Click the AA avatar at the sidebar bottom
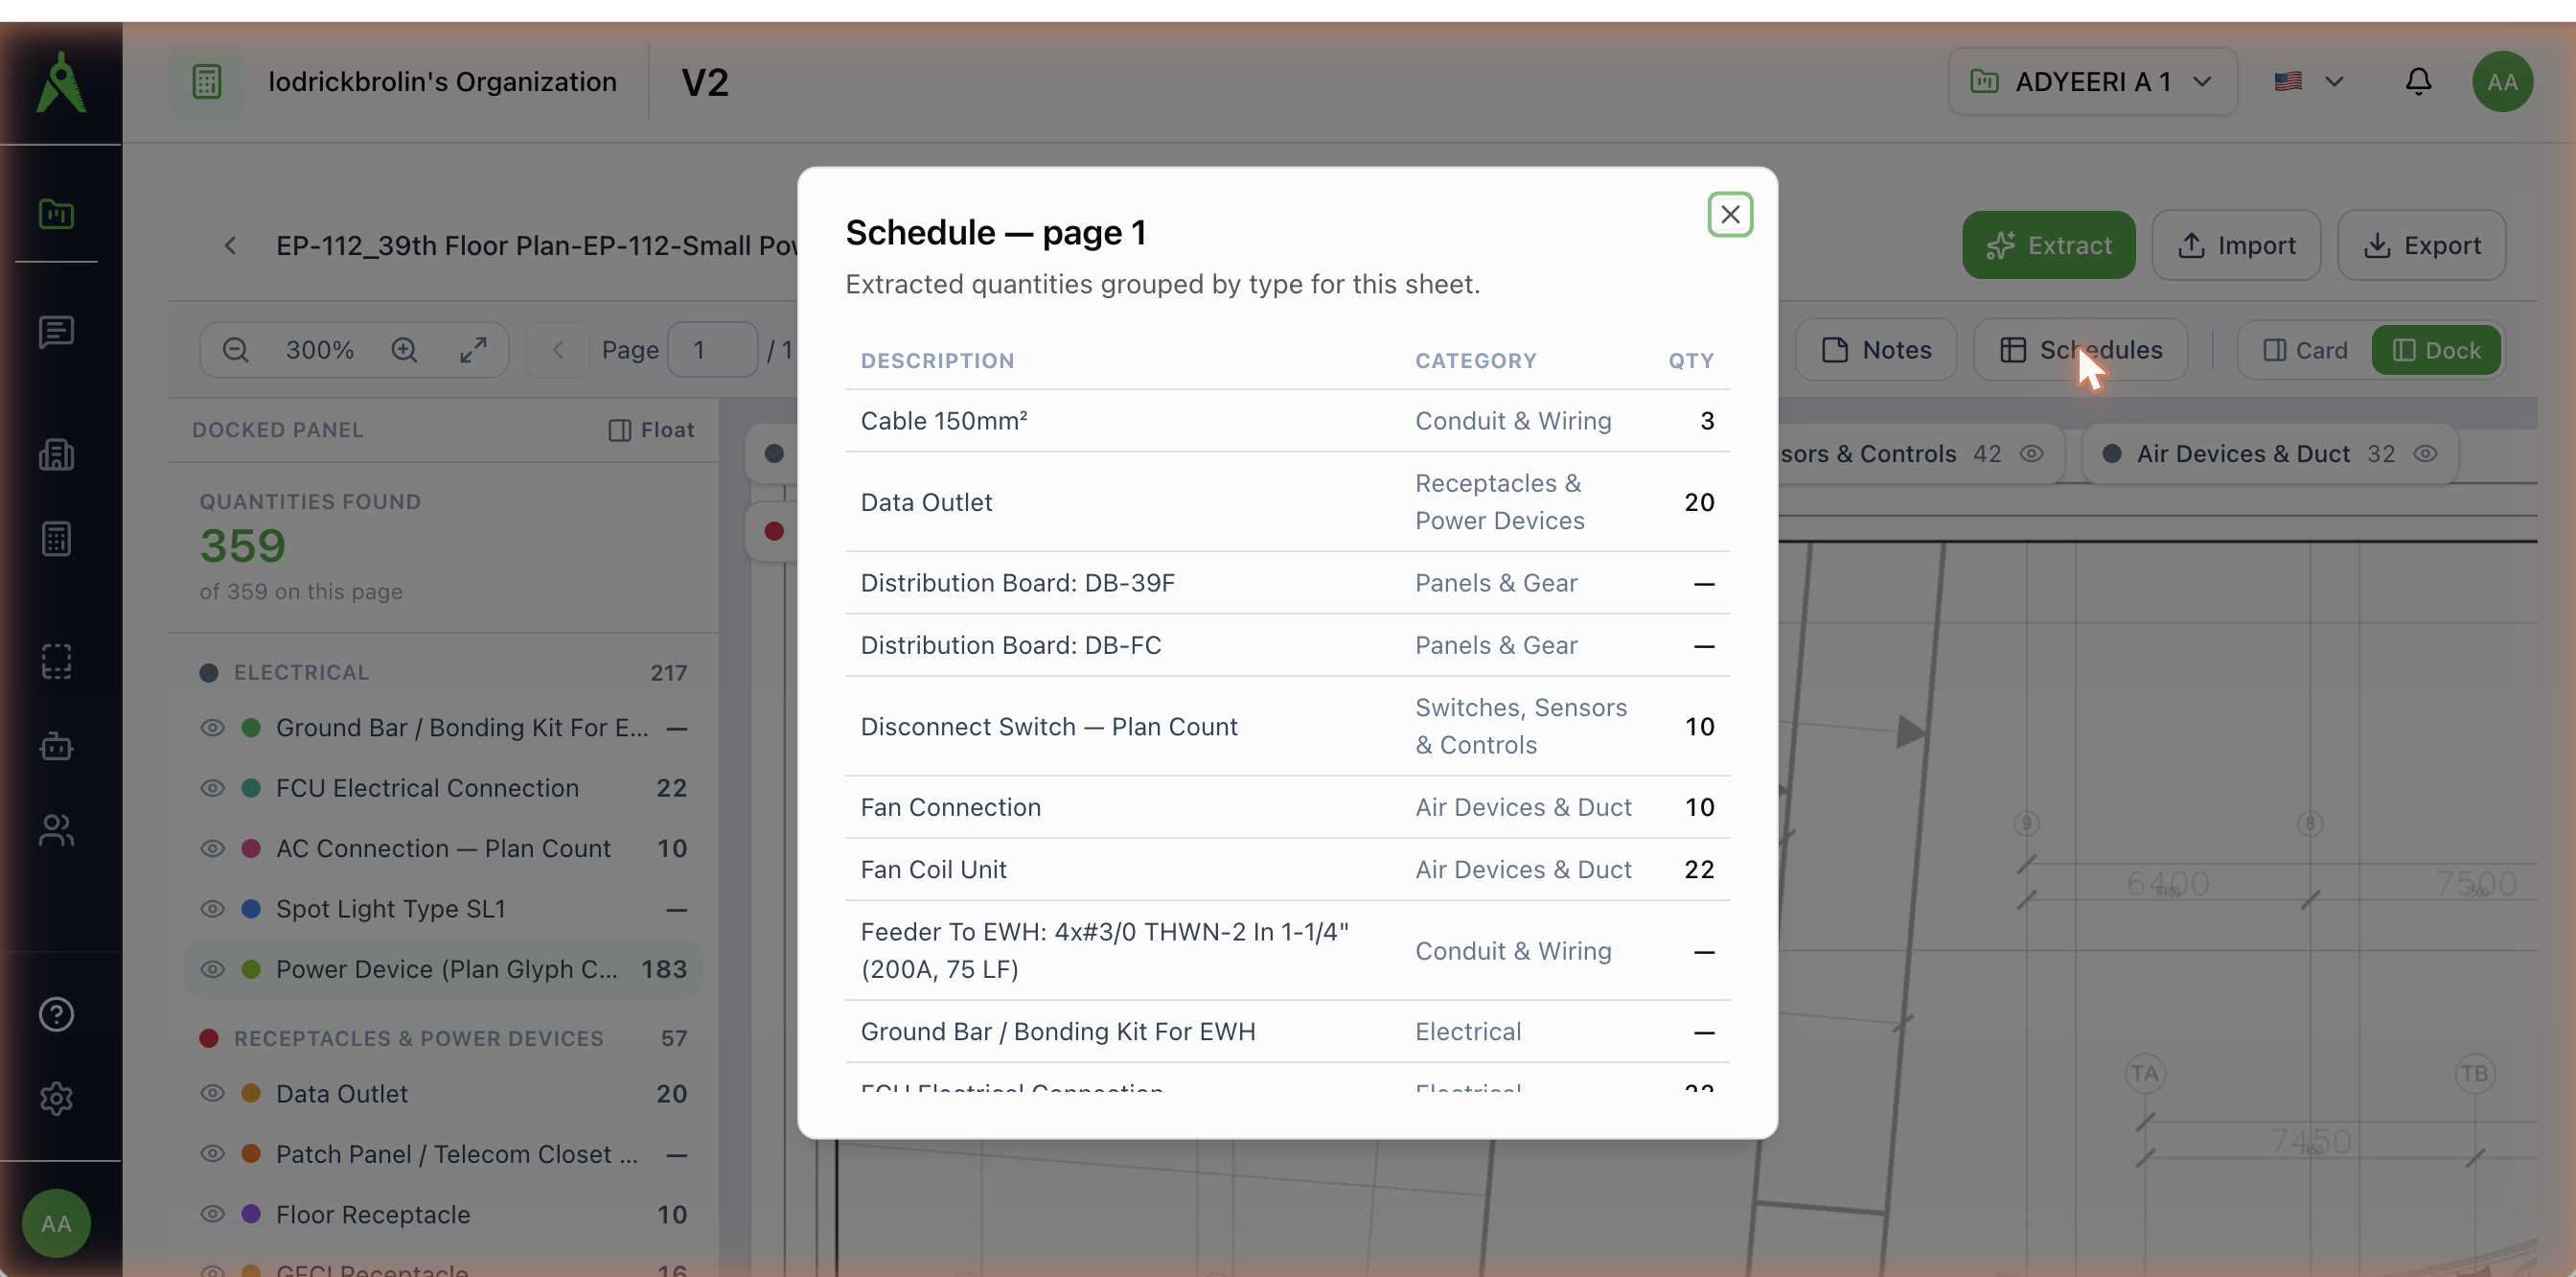Screen dimensions: 2576x1277 point(56,1223)
